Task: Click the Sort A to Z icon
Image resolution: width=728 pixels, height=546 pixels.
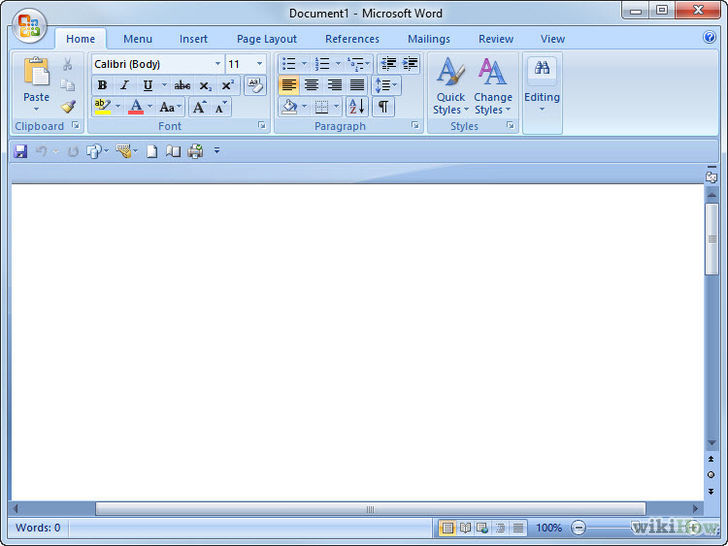Action: (x=357, y=107)
